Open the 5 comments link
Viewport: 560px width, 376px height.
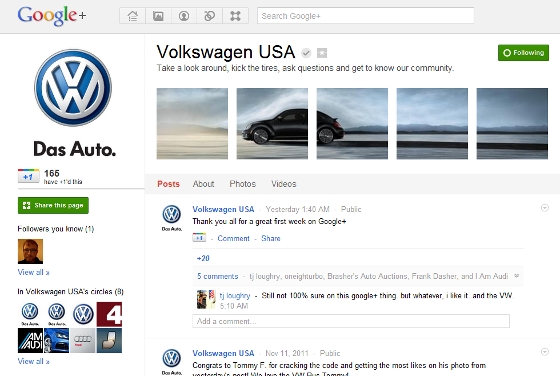[218, 276]
